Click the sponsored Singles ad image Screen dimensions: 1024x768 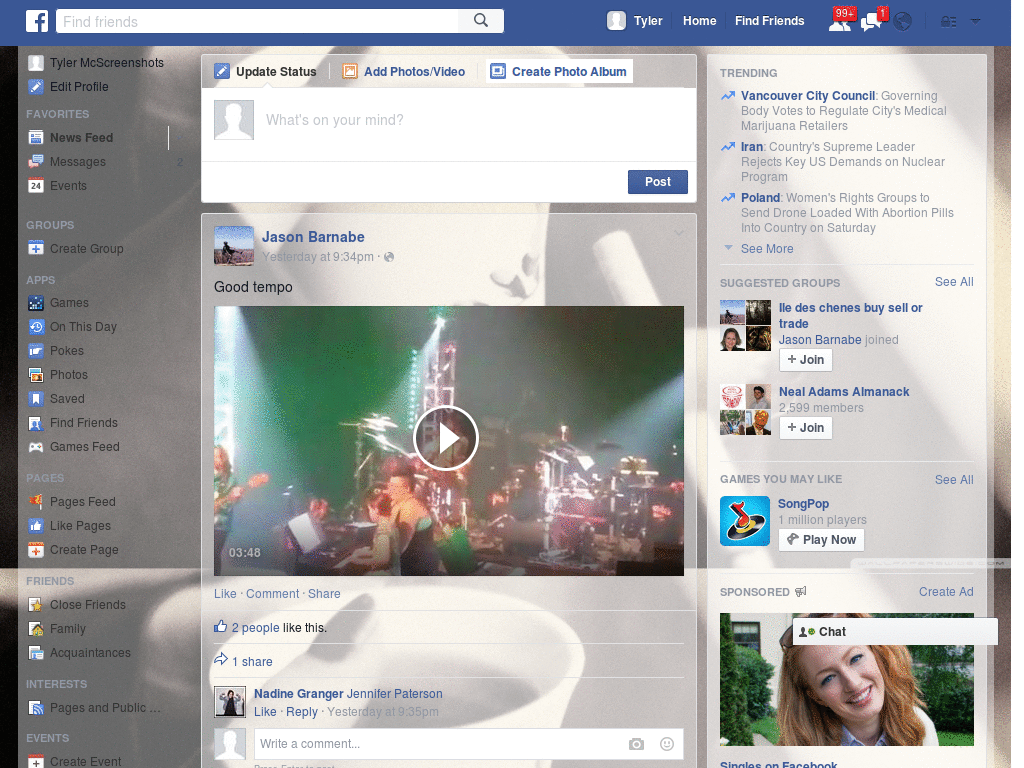tap(846, 679)
